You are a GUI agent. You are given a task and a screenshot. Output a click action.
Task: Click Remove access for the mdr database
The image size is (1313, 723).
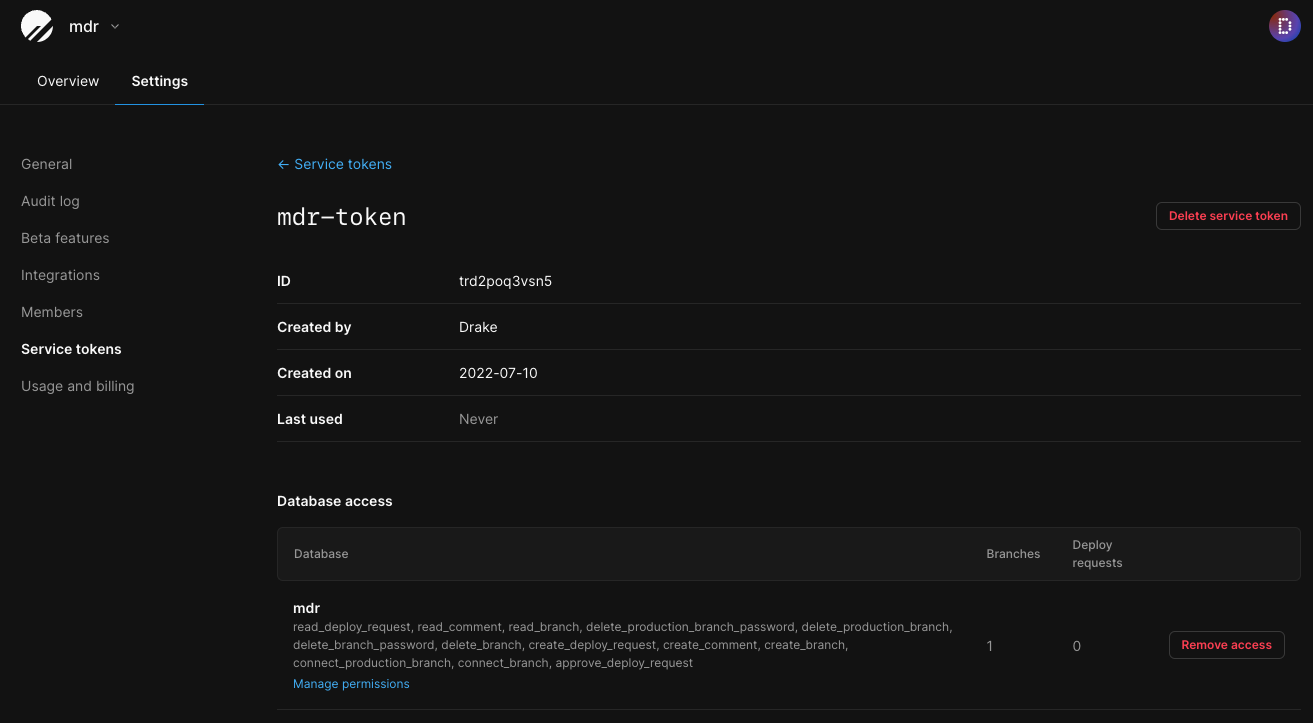tap(1226, 645)
